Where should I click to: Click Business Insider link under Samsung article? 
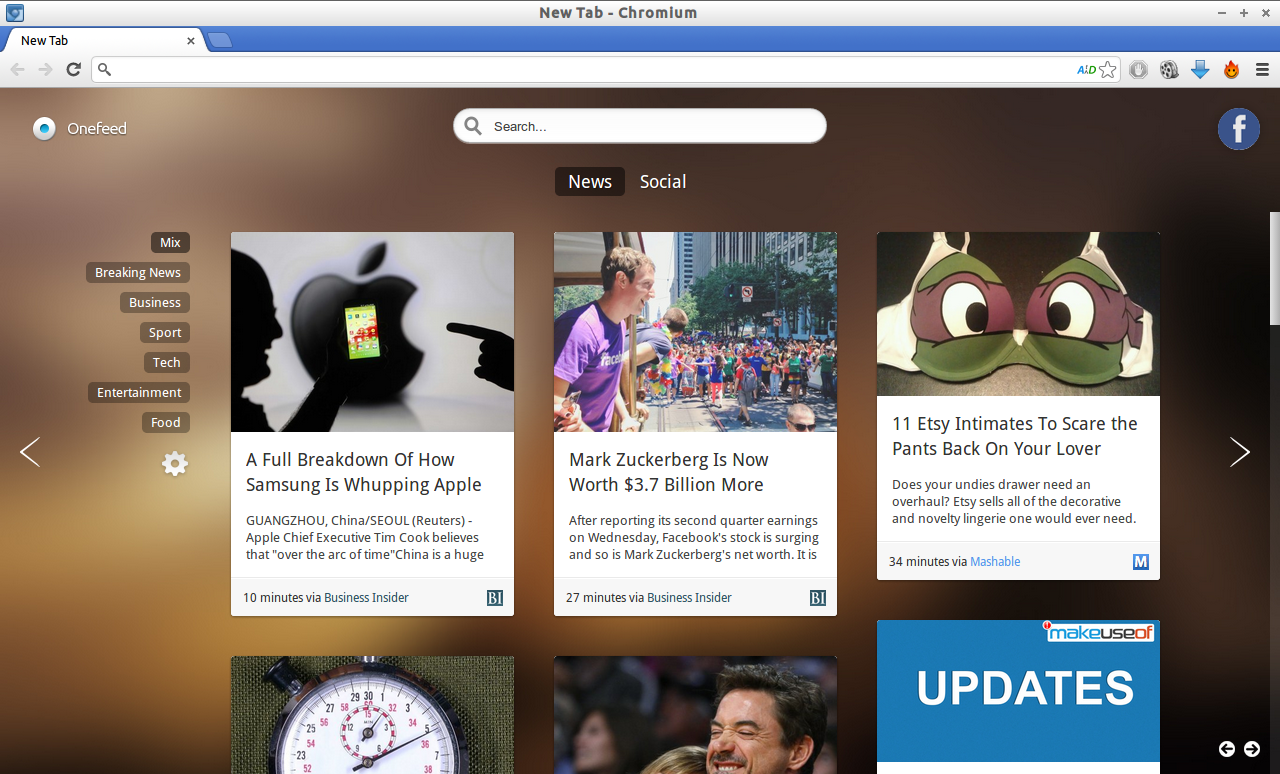tap(366, 598)
